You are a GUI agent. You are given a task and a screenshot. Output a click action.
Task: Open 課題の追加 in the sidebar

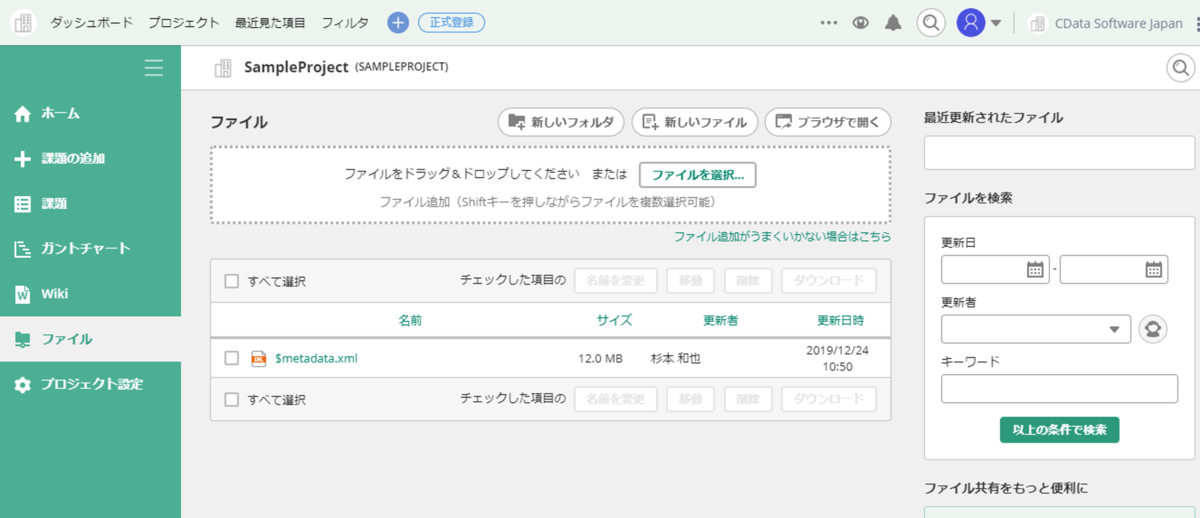click(x=90, y=158)
